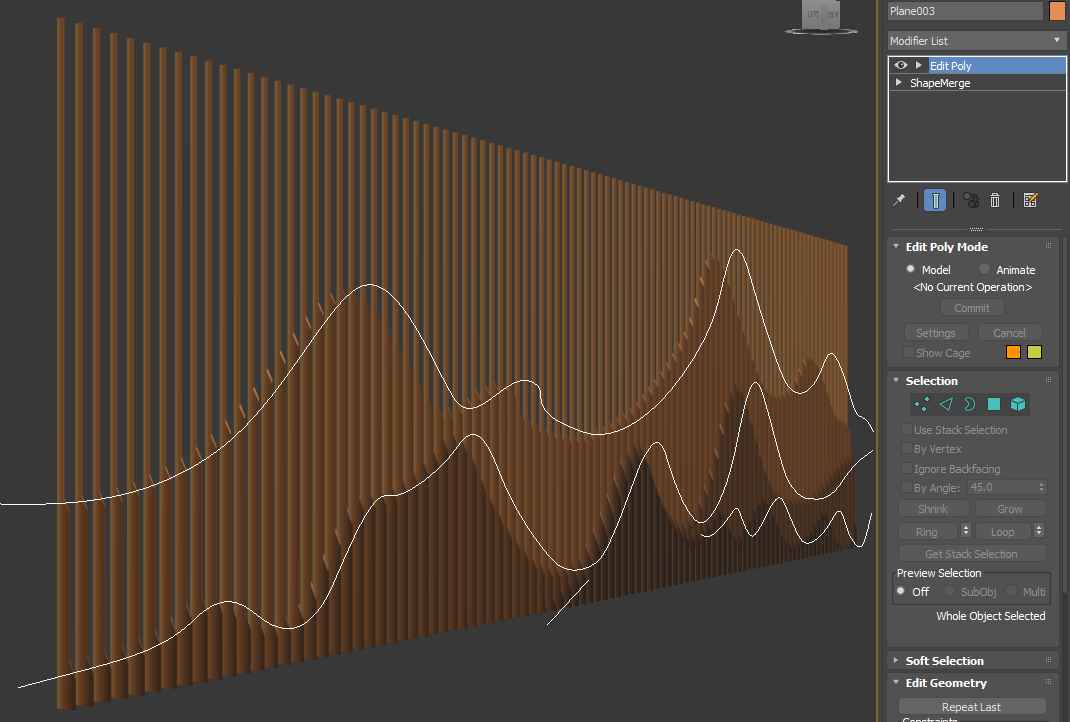Click the Edit Geometry rollout grip dots

tap(1048, 682)
